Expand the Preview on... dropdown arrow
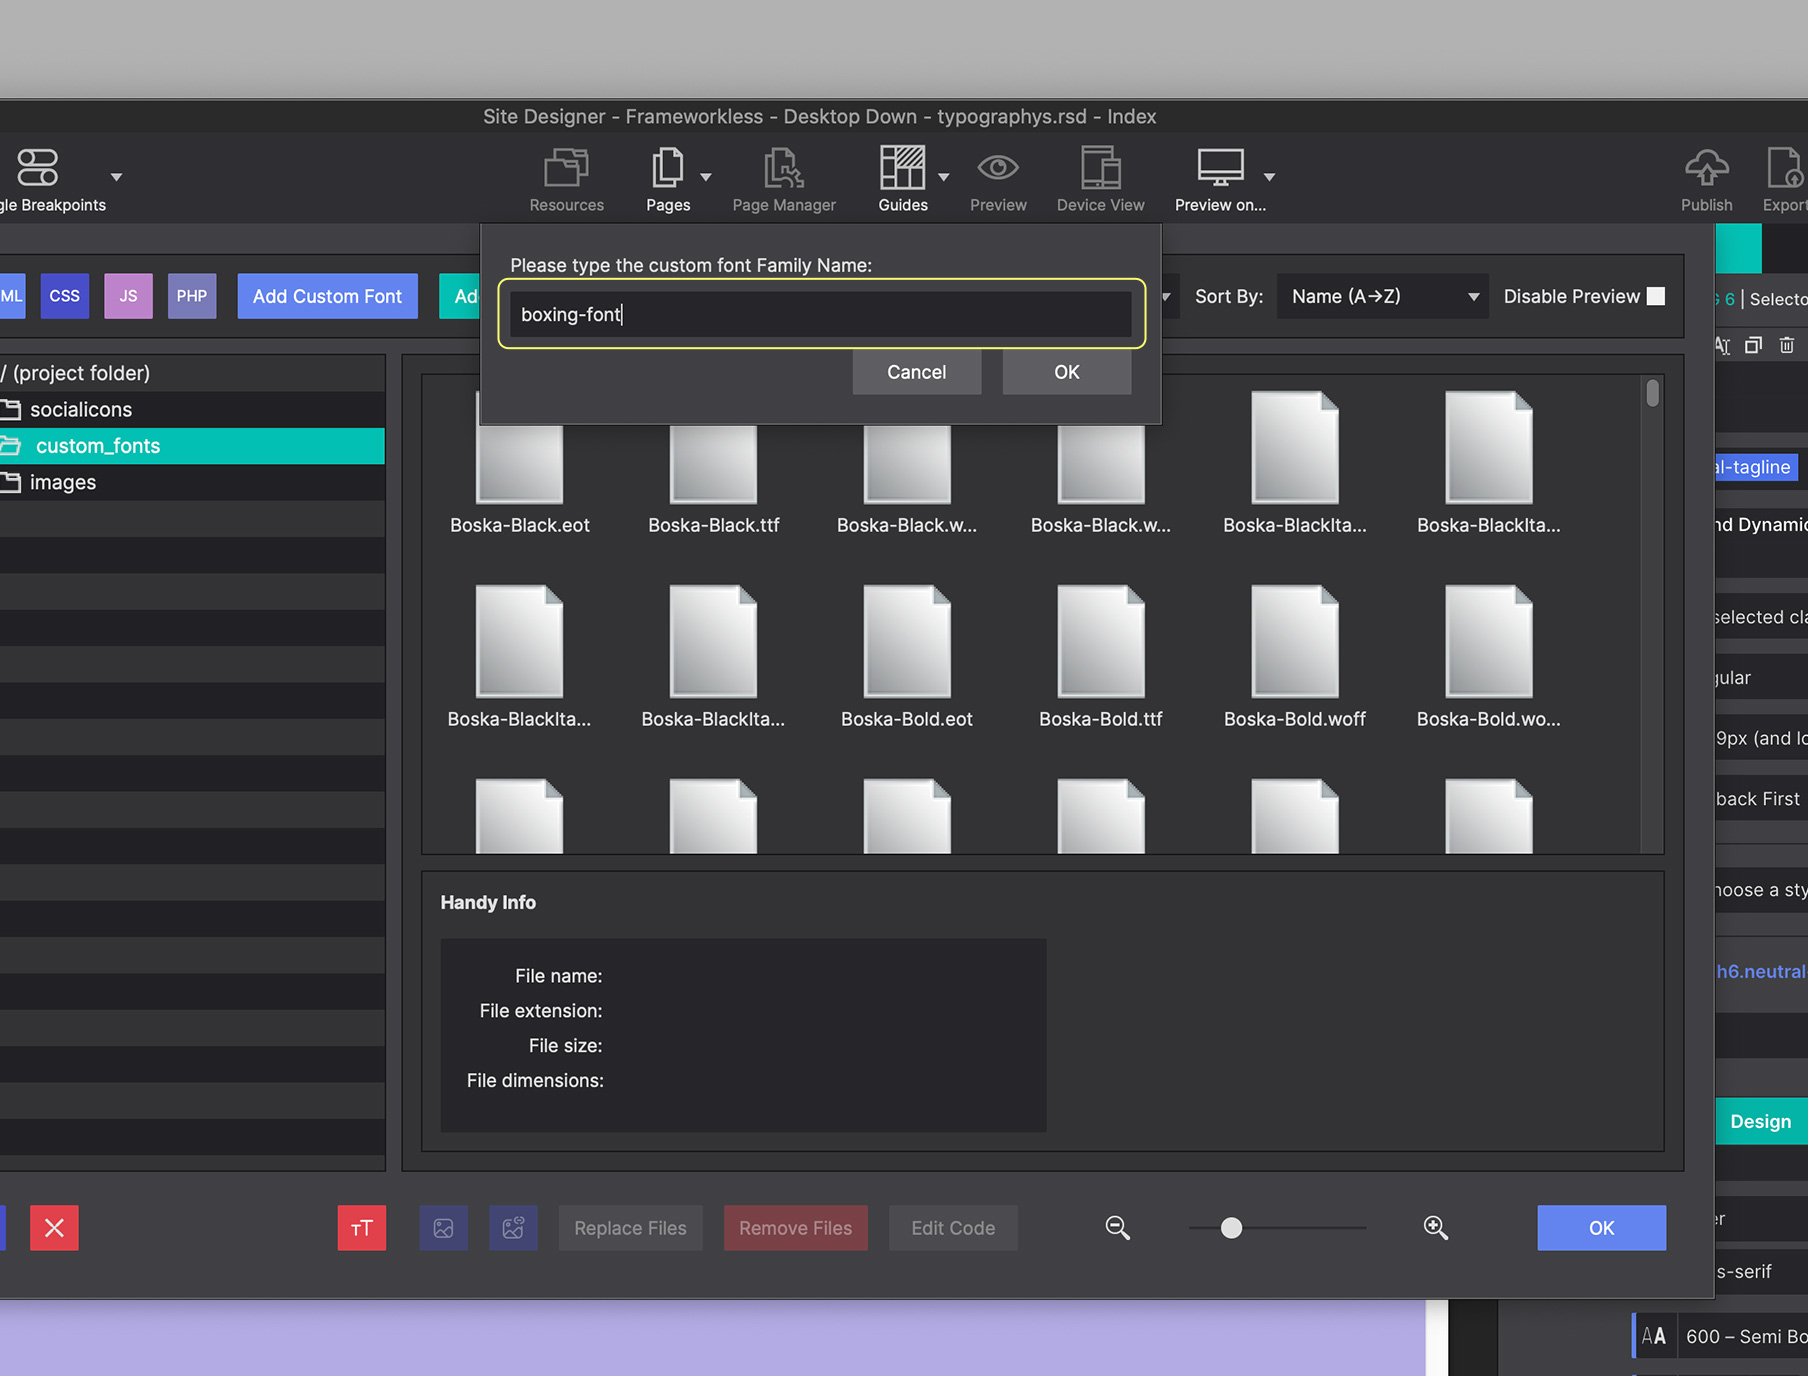The image size is (1808, 1376). coord(1269,177)
